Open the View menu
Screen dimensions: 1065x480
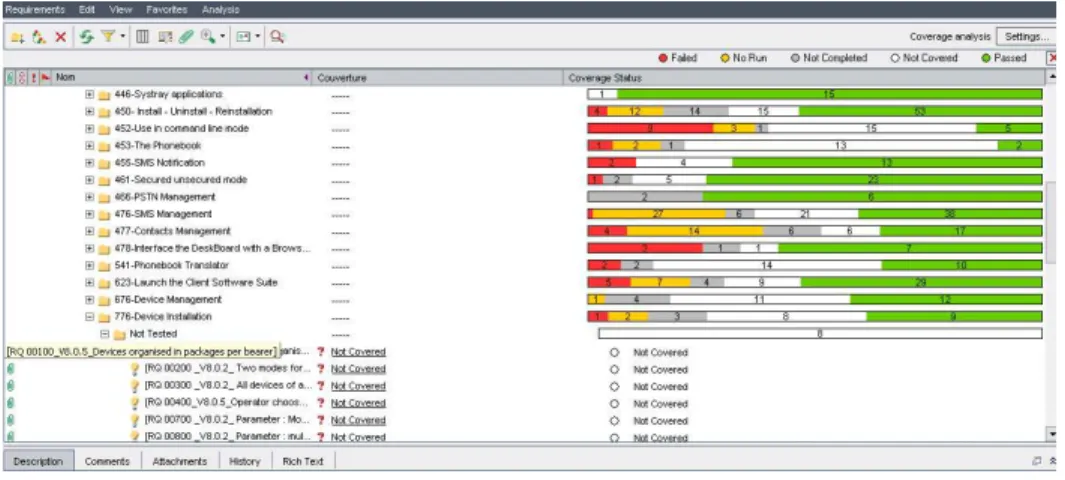[x=121, y=10]
